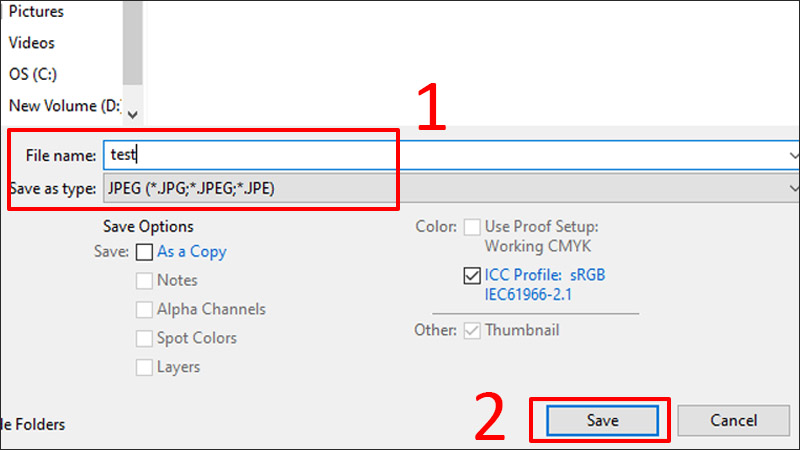Collapse the folder pane with Hide Folders
The height and width of the screenshot is (450, 800).
[34, 425]
